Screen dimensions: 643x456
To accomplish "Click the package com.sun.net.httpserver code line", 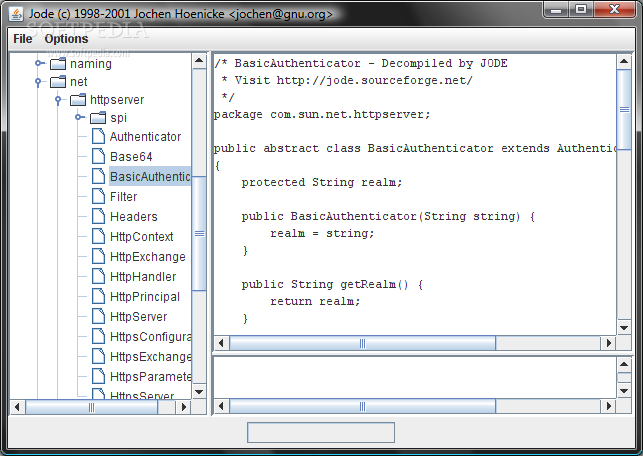I will (322, 114).
